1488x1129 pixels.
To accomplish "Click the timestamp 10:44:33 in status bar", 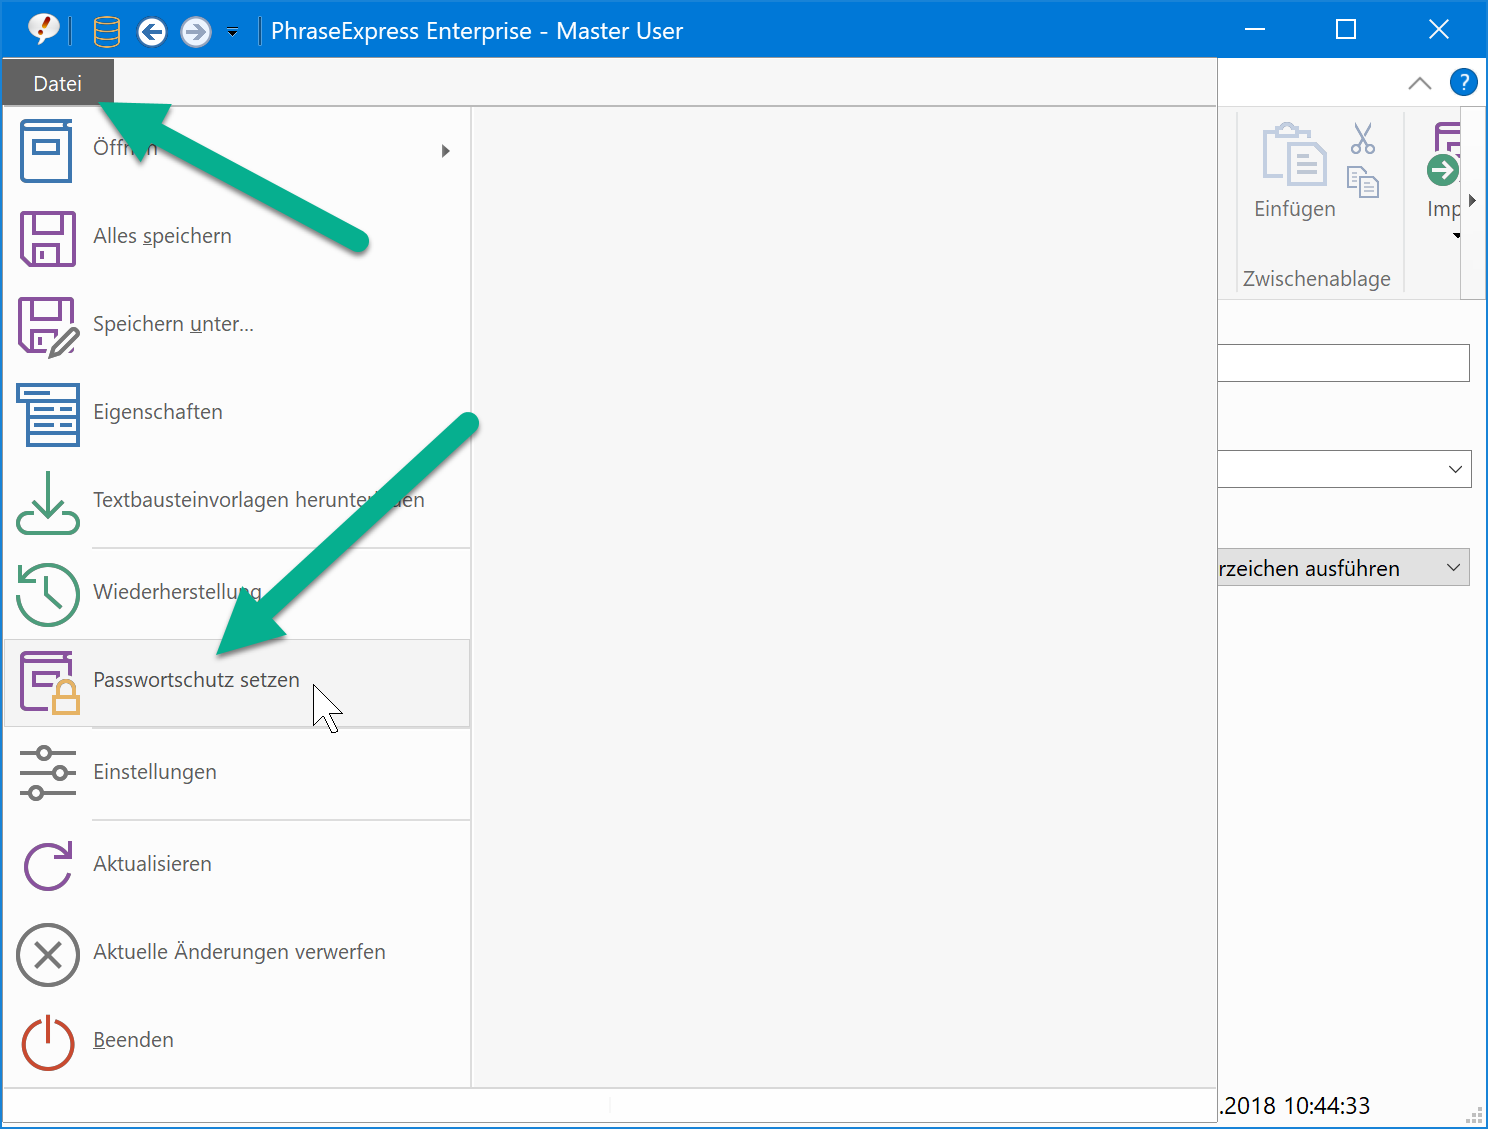I will pos(1327,1106).
